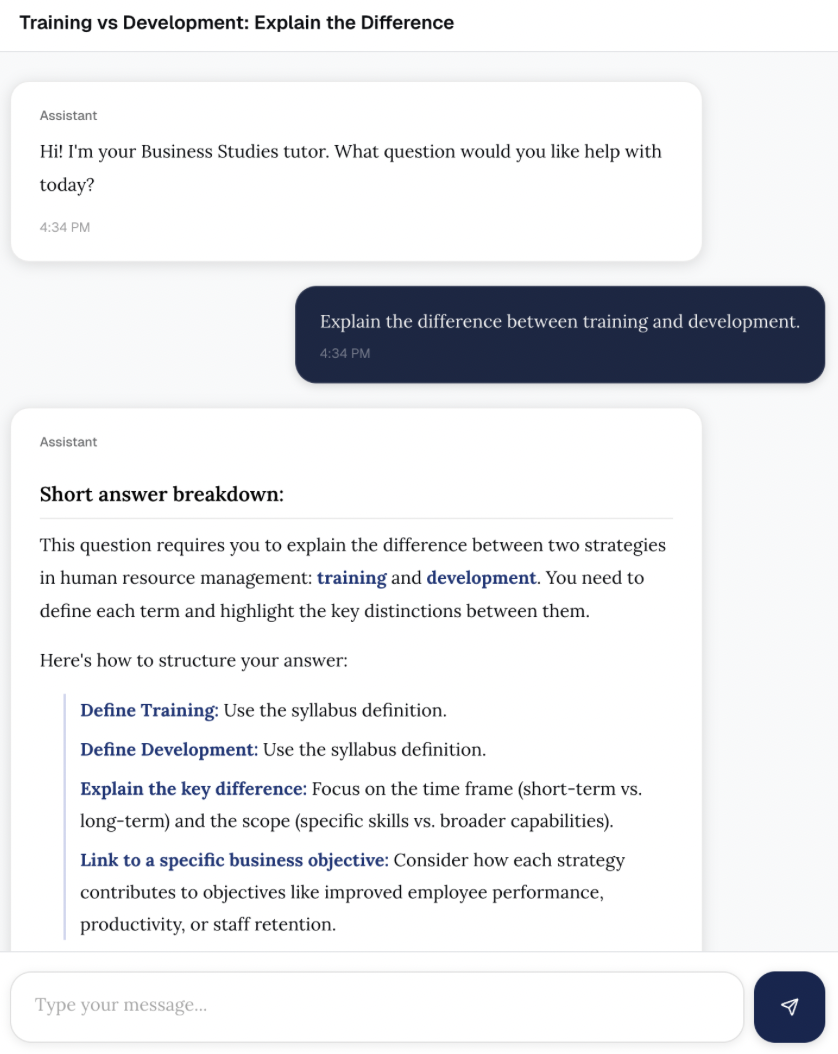The image size is (838, 1054).
Task: Open the 'development' highlighted term link
Action: [481, 578]
